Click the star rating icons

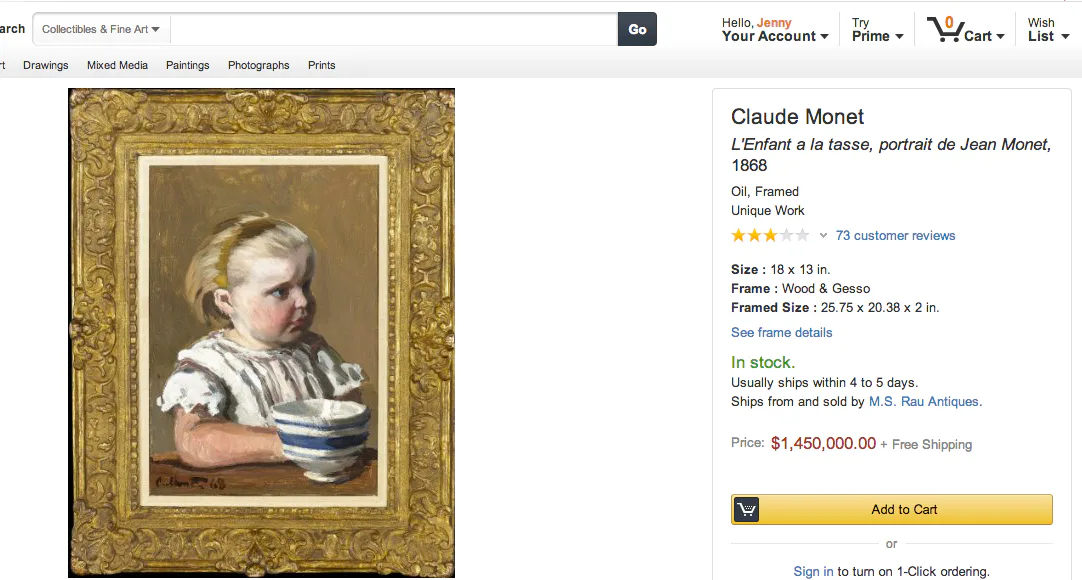coord(770,236)
